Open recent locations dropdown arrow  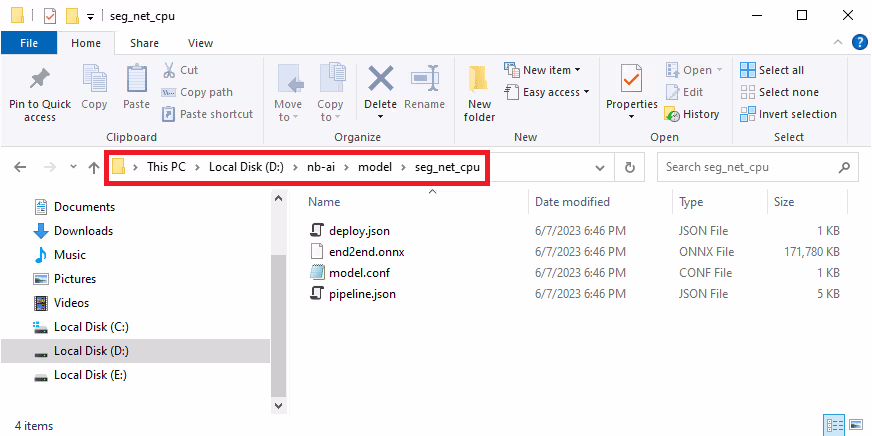(x=73, y=167)
